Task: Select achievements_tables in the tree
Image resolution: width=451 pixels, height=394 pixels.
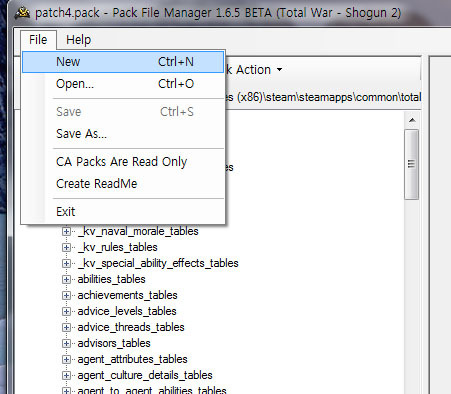Action: (127, 295)
